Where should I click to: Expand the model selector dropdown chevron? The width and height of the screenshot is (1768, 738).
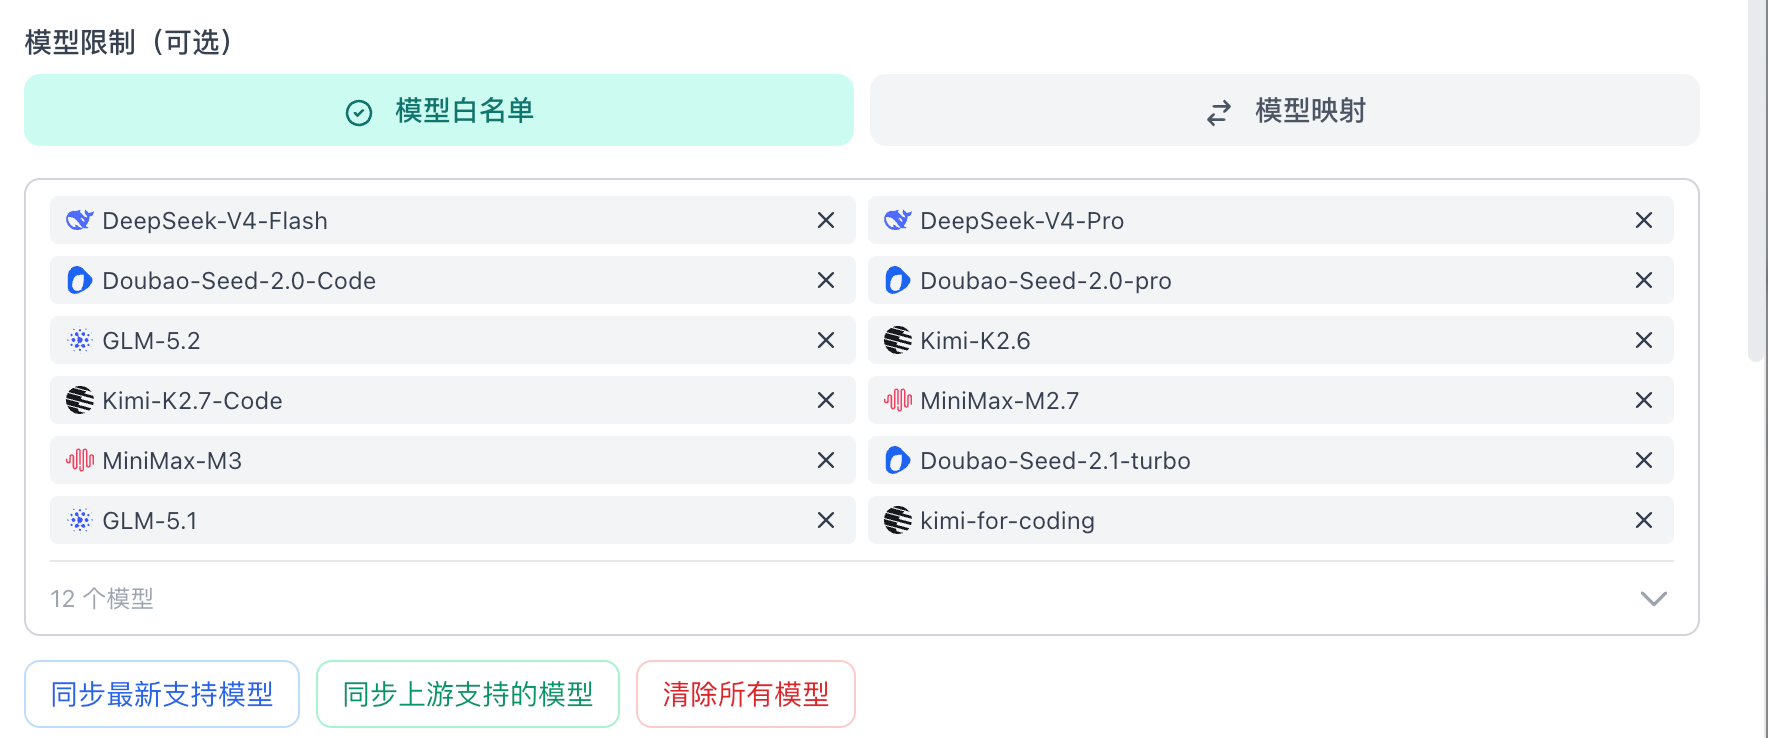(x=1654, y=598)
